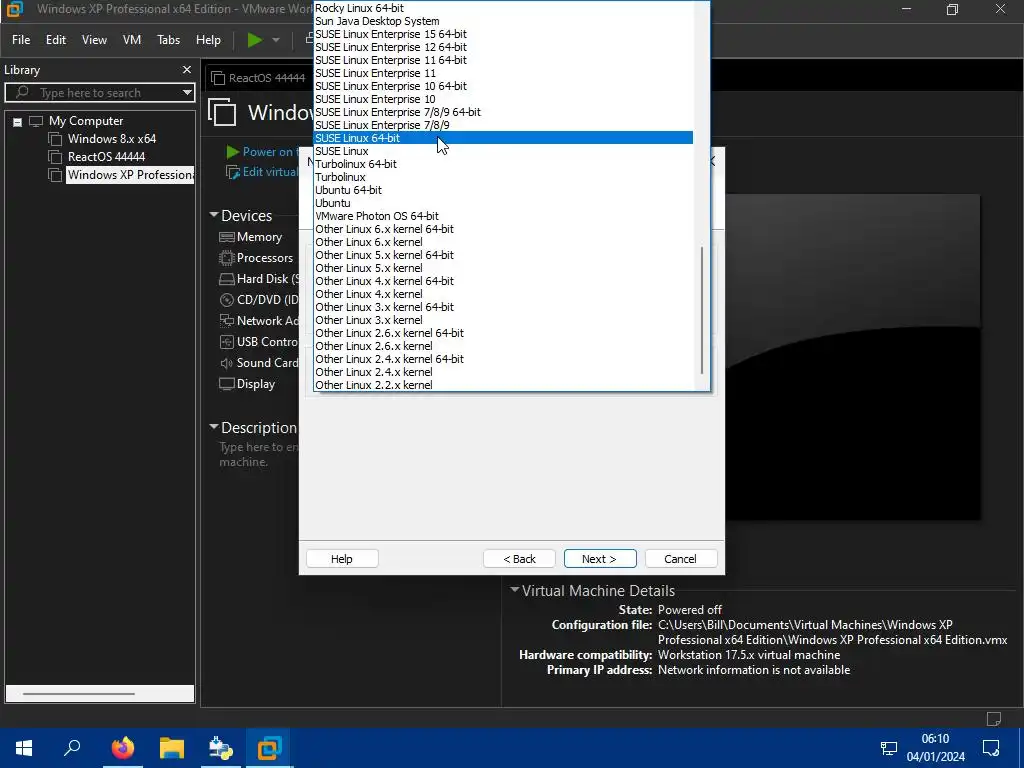Screen dimensions: 1024x768
Task: Click the Sound Card device icon
Action: click(227, 363)
